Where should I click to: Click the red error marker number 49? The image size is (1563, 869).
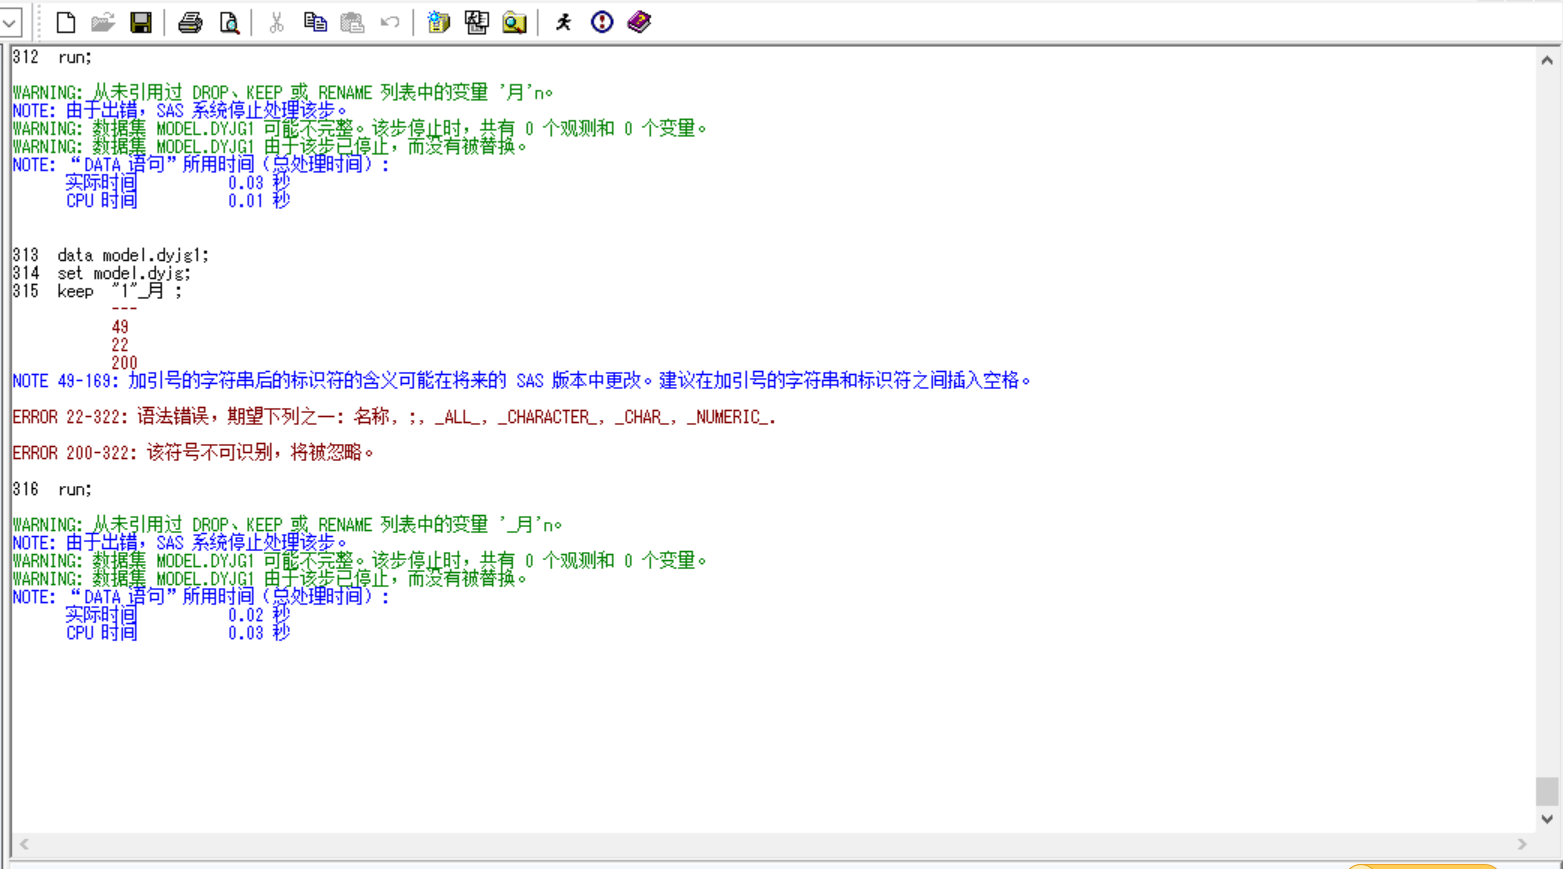(120, 327)
